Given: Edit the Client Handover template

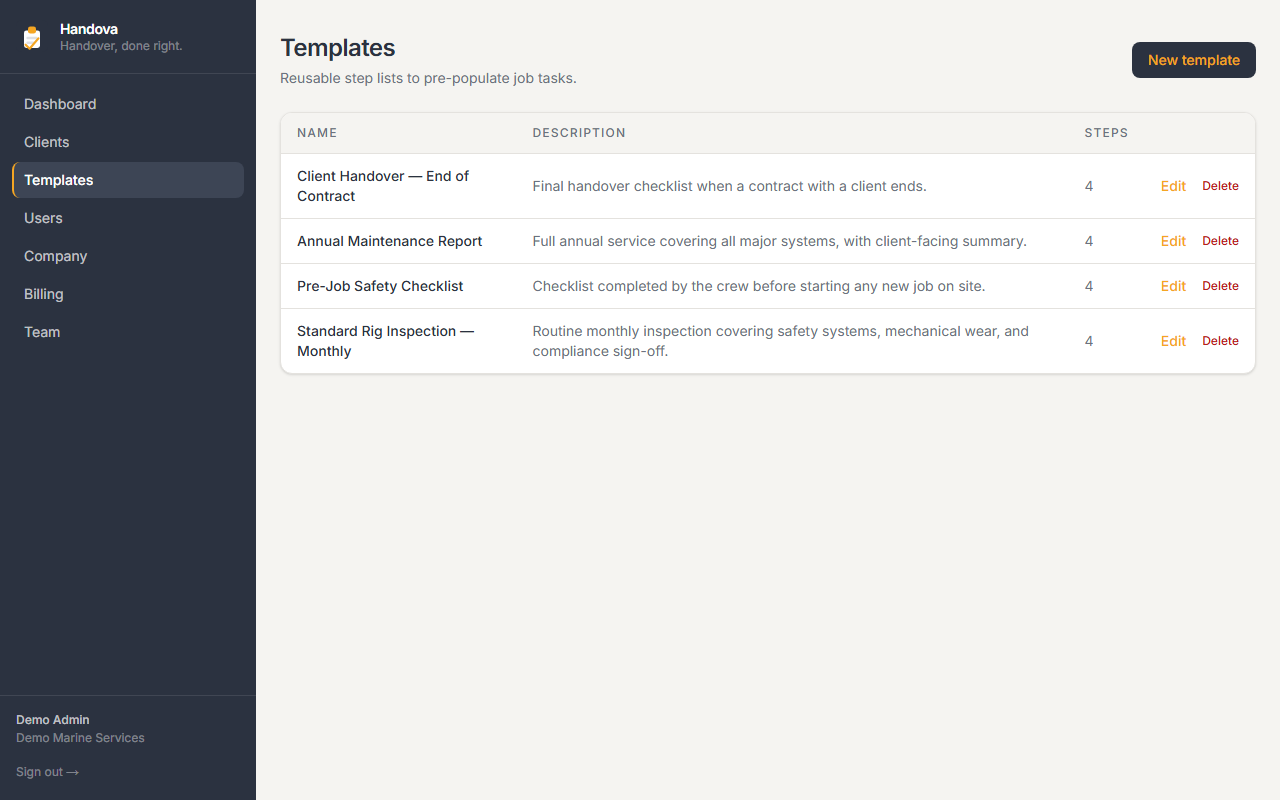Looking at the screenshot, I should pos(1173,186).
